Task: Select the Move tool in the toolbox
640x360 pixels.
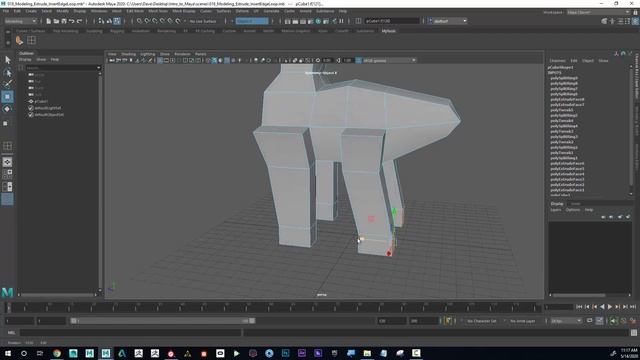Action: (7, 97)
